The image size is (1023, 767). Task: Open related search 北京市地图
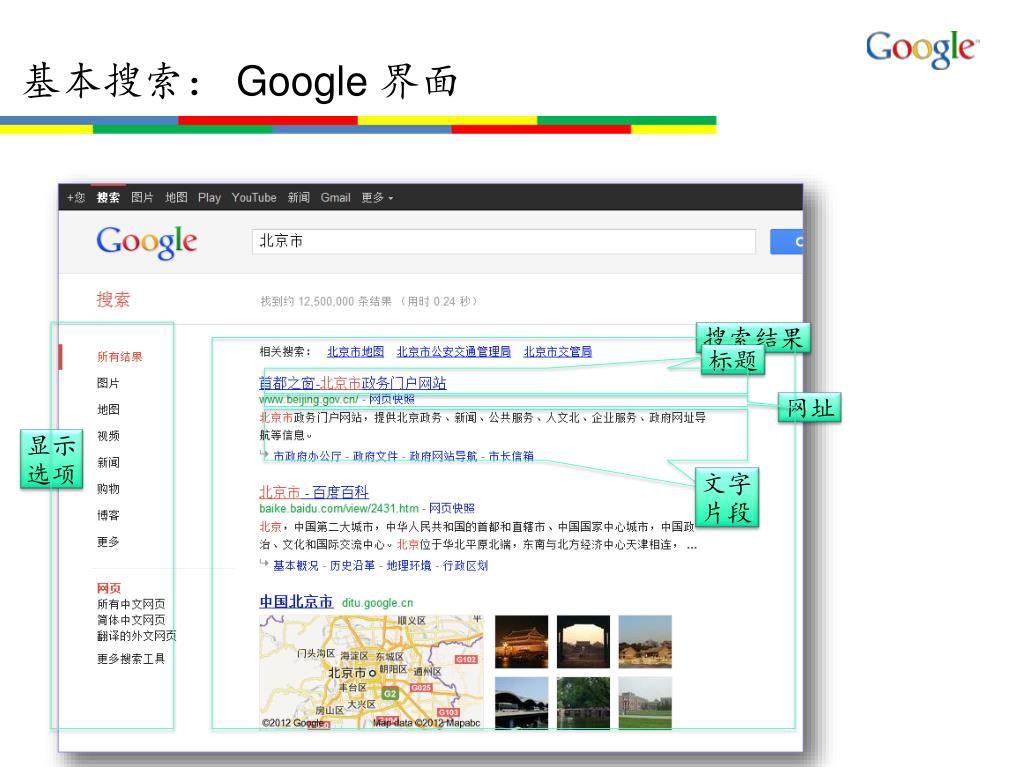coord(356,352)
